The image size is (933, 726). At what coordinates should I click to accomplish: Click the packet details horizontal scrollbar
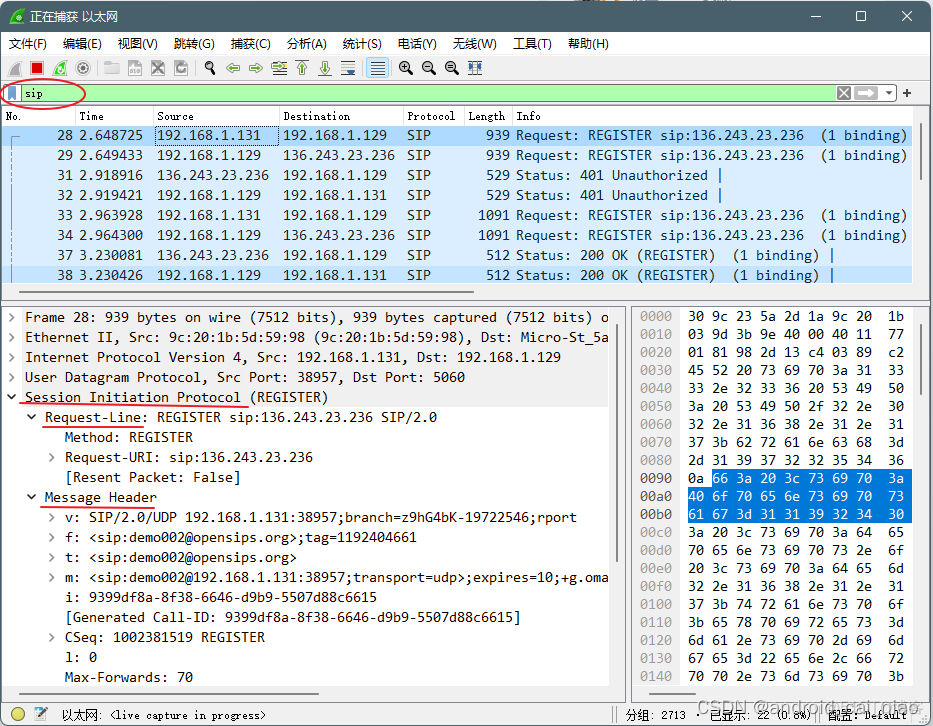(x=169, y=694)
